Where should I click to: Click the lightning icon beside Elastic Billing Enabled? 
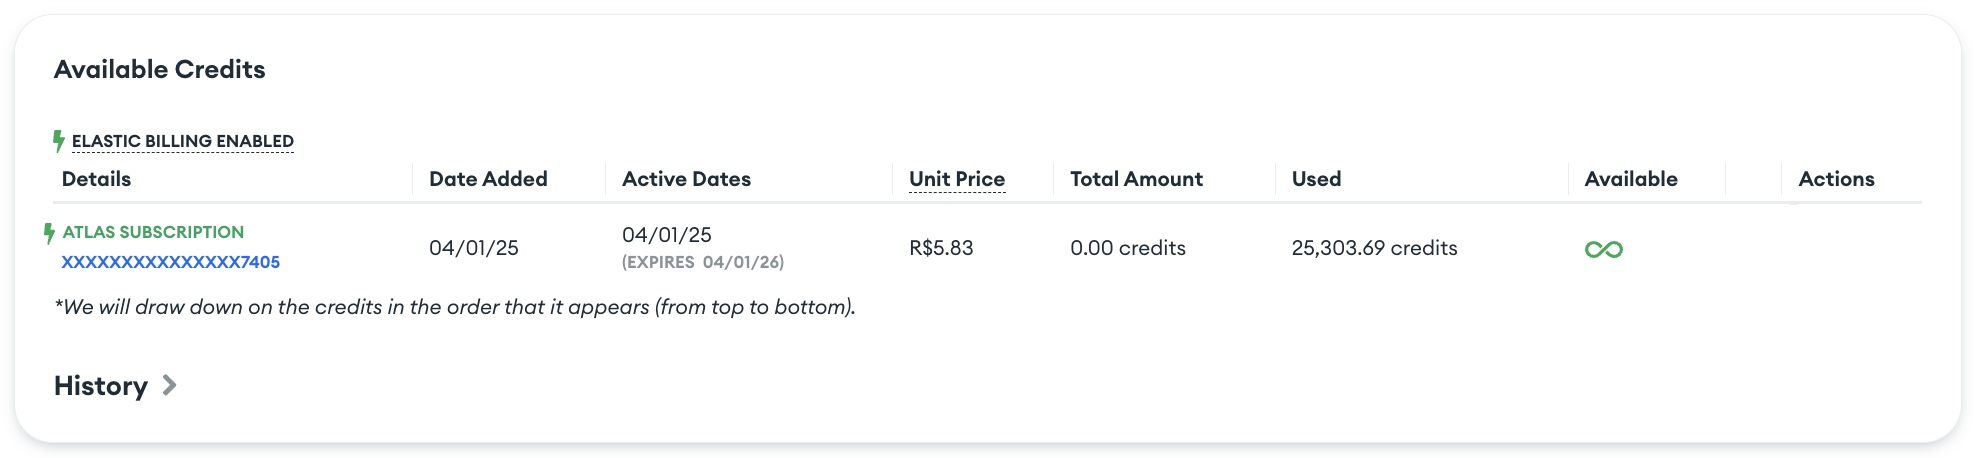tap(59, 141)
